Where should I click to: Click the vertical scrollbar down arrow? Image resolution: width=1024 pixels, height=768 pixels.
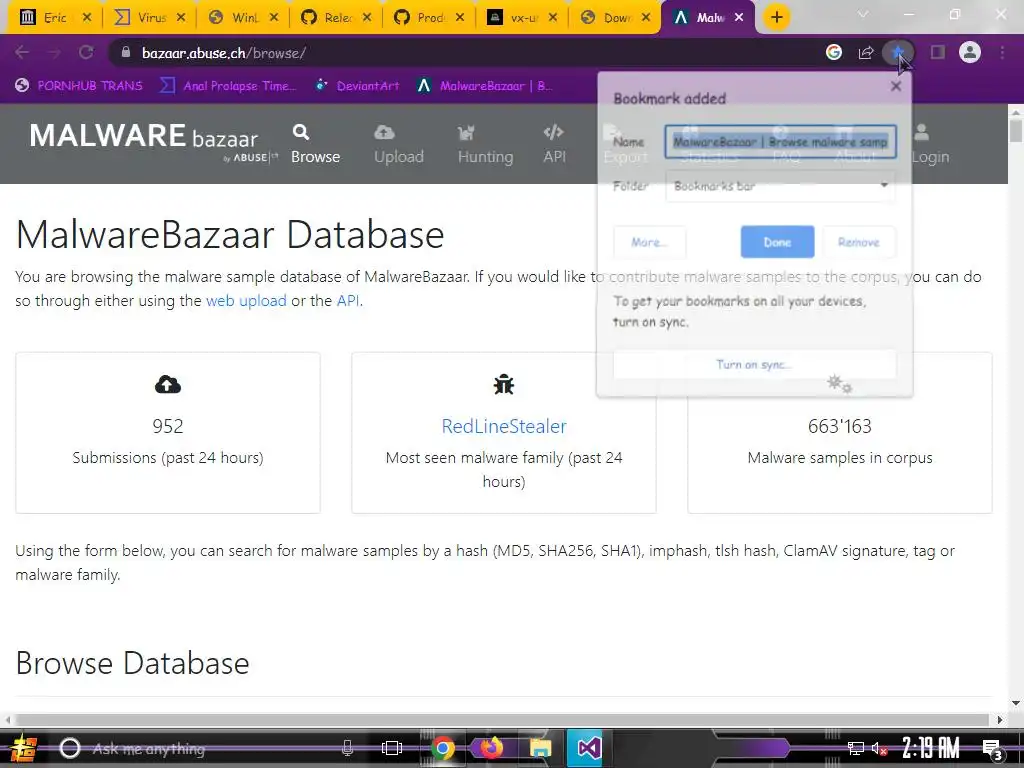1016,704
